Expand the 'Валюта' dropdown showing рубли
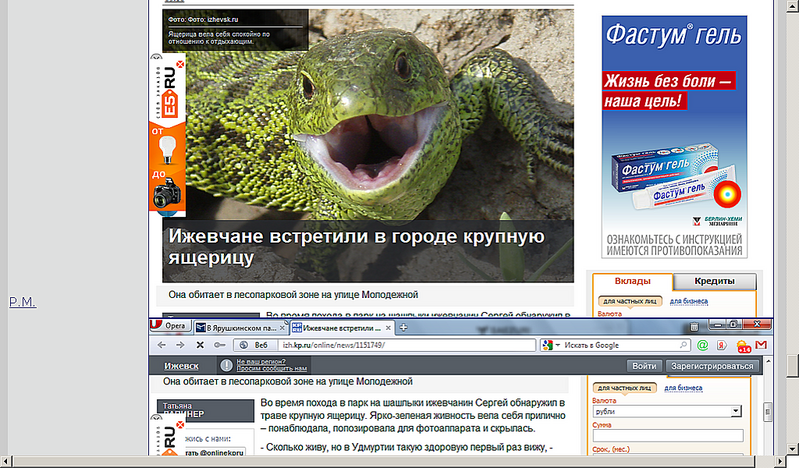The width and height of the screenshot is (799, 468). pos(667,411)
